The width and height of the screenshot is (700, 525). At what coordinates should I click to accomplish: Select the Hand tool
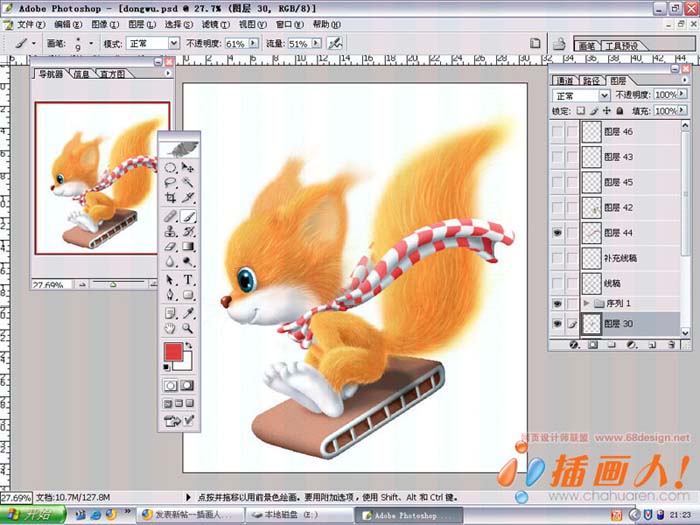tap(170, 329)
